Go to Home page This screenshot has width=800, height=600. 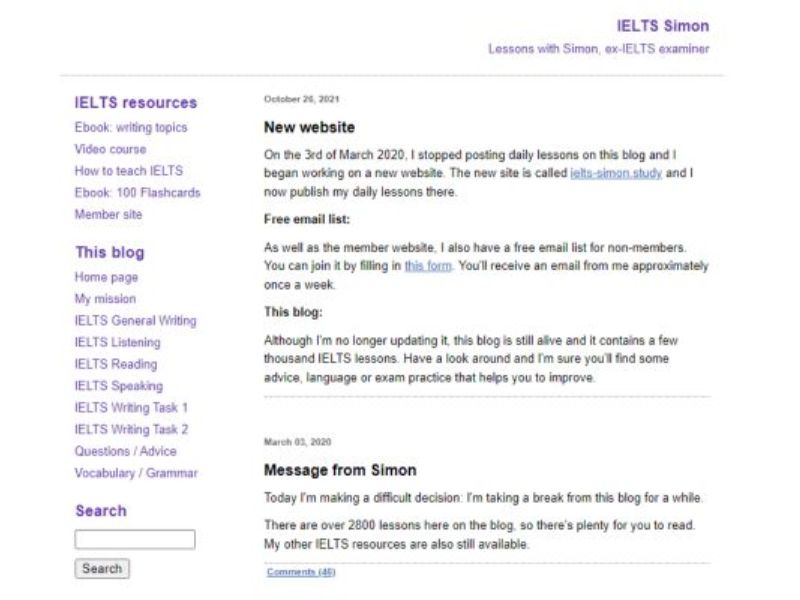(x=106, y=278)
